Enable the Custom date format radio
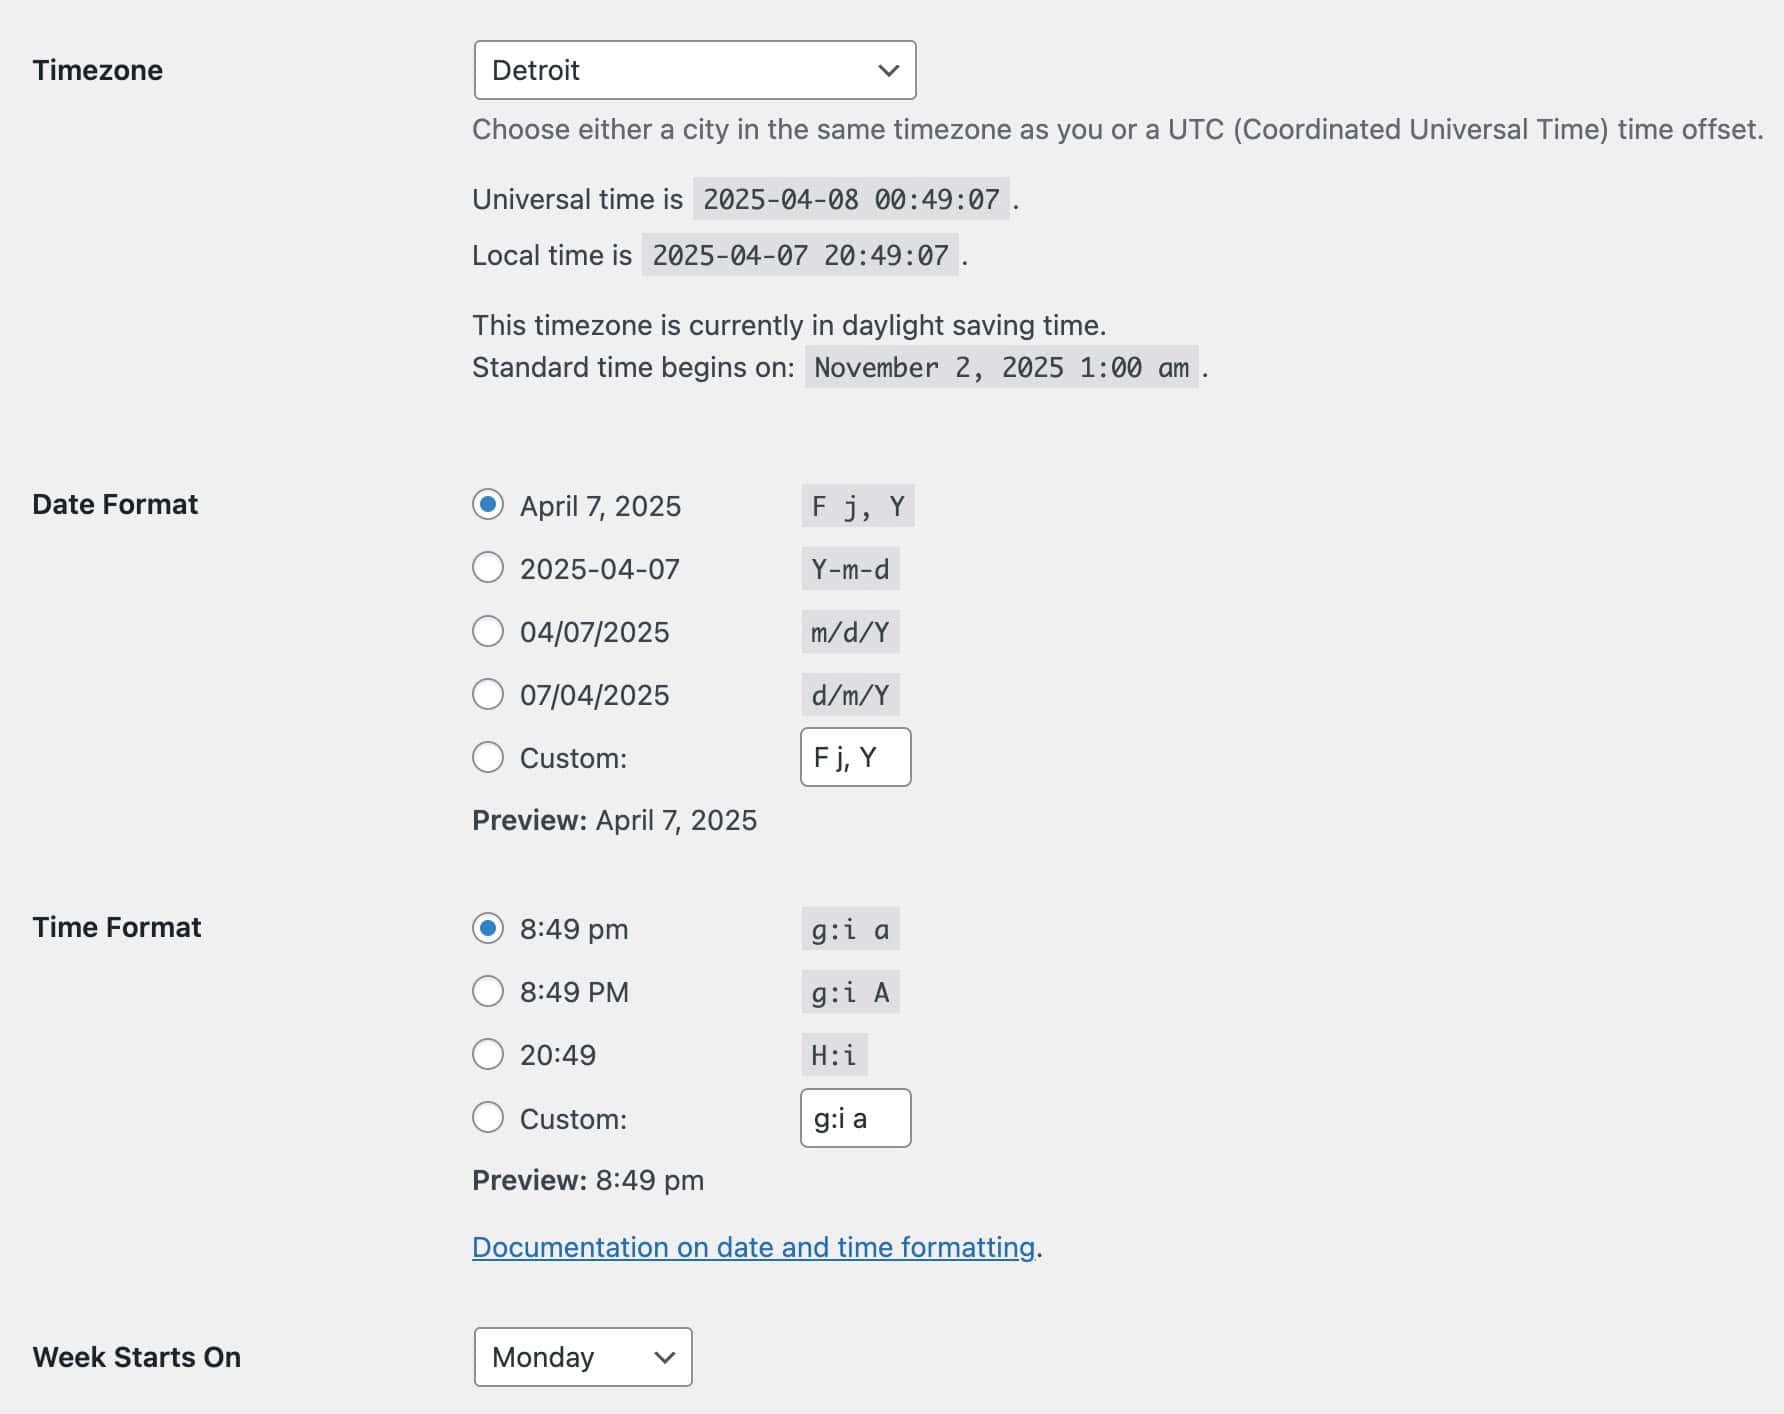 point(488,757)
